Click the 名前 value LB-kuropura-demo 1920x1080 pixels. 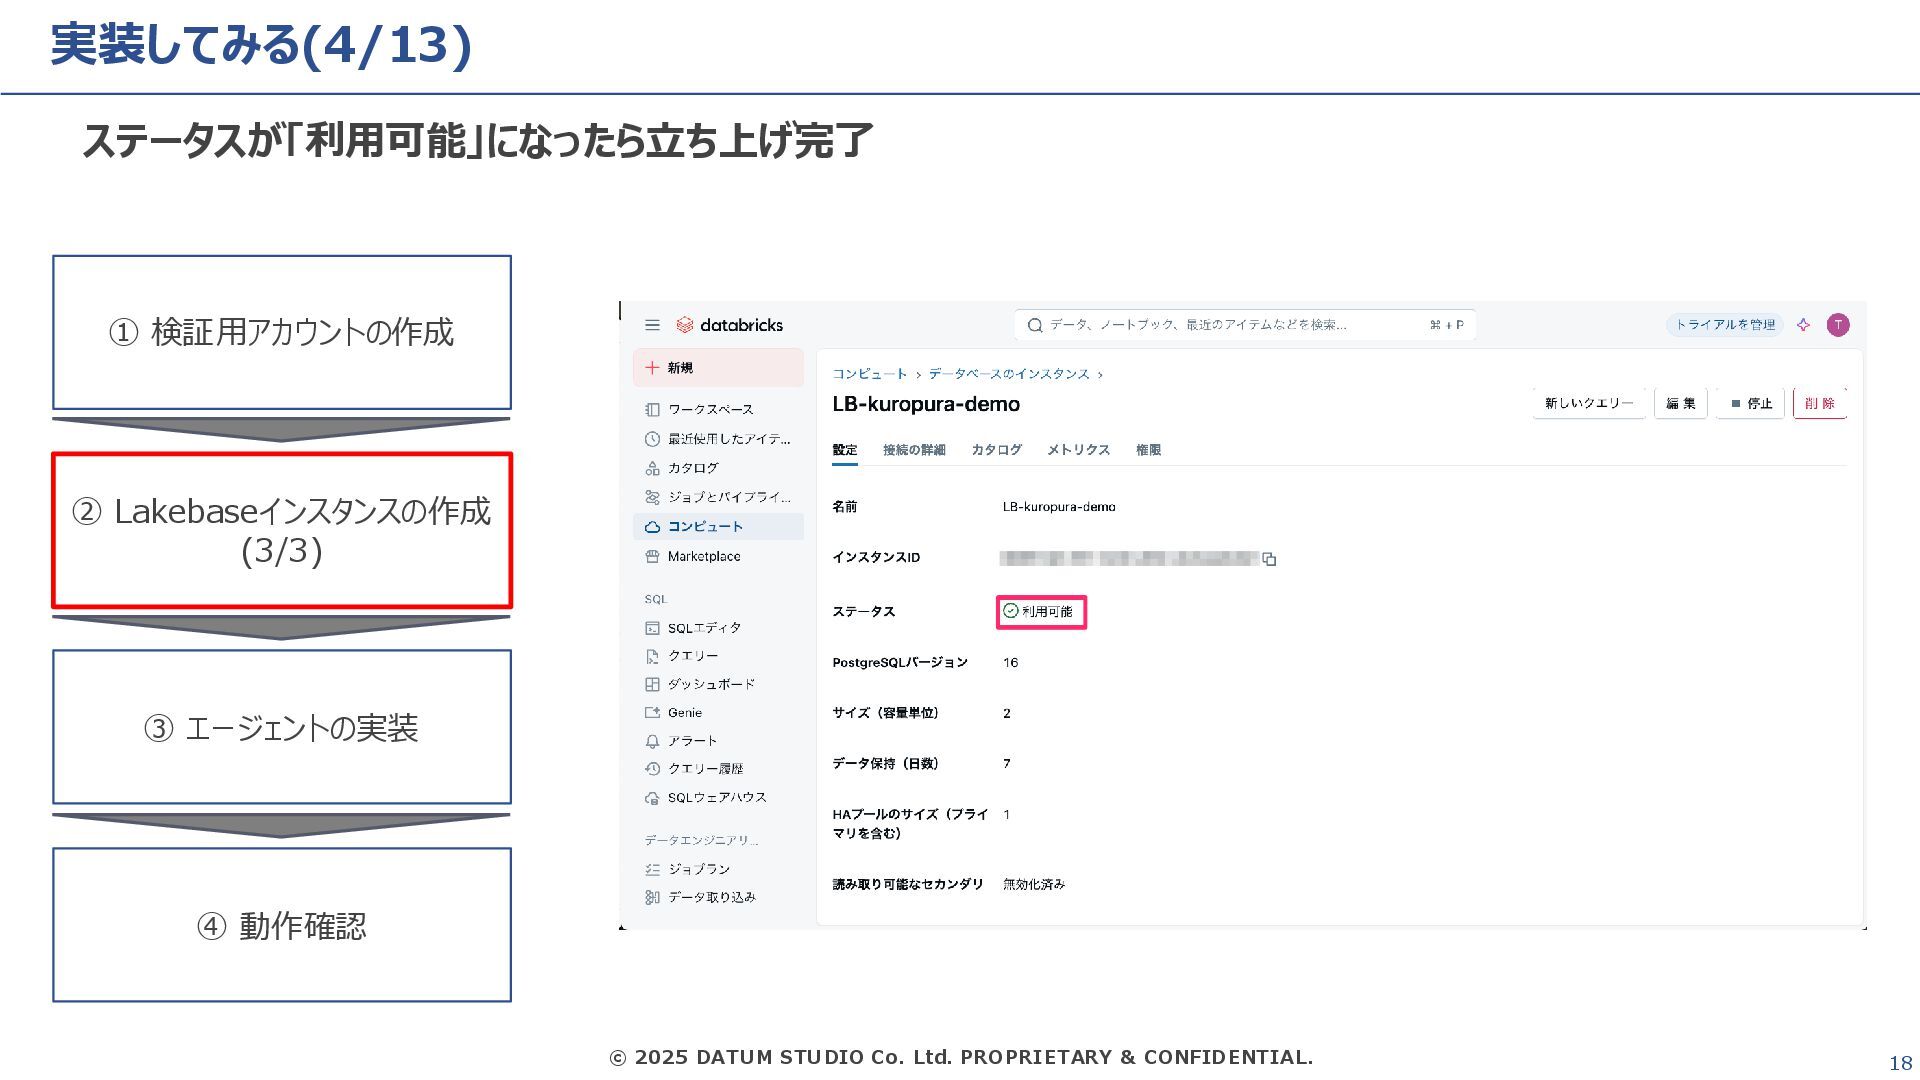(1059, 507)
